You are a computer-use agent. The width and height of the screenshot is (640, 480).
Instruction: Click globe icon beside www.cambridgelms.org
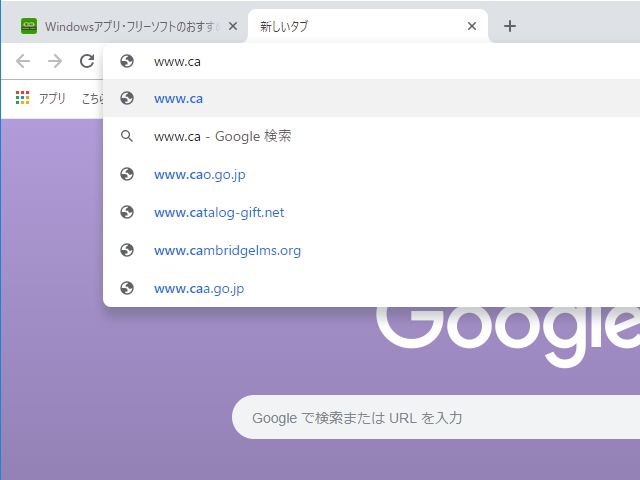click(x=127, y=250)
